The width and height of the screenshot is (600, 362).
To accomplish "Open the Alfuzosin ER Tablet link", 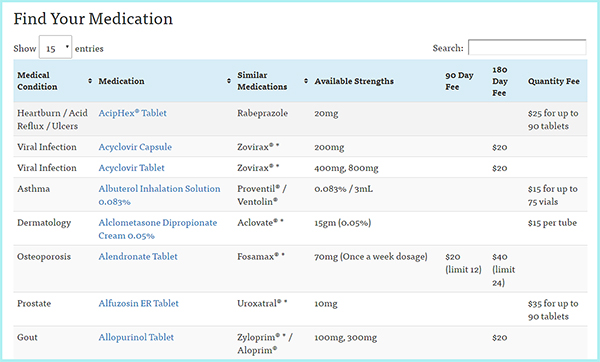I will pyautogui.click(x=139, y=303).
